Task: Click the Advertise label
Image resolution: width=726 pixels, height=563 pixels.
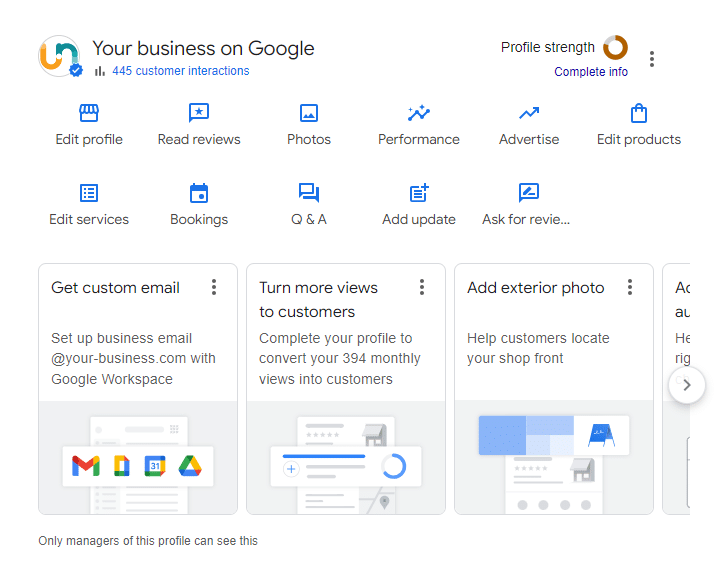Action: pos(529,139)
